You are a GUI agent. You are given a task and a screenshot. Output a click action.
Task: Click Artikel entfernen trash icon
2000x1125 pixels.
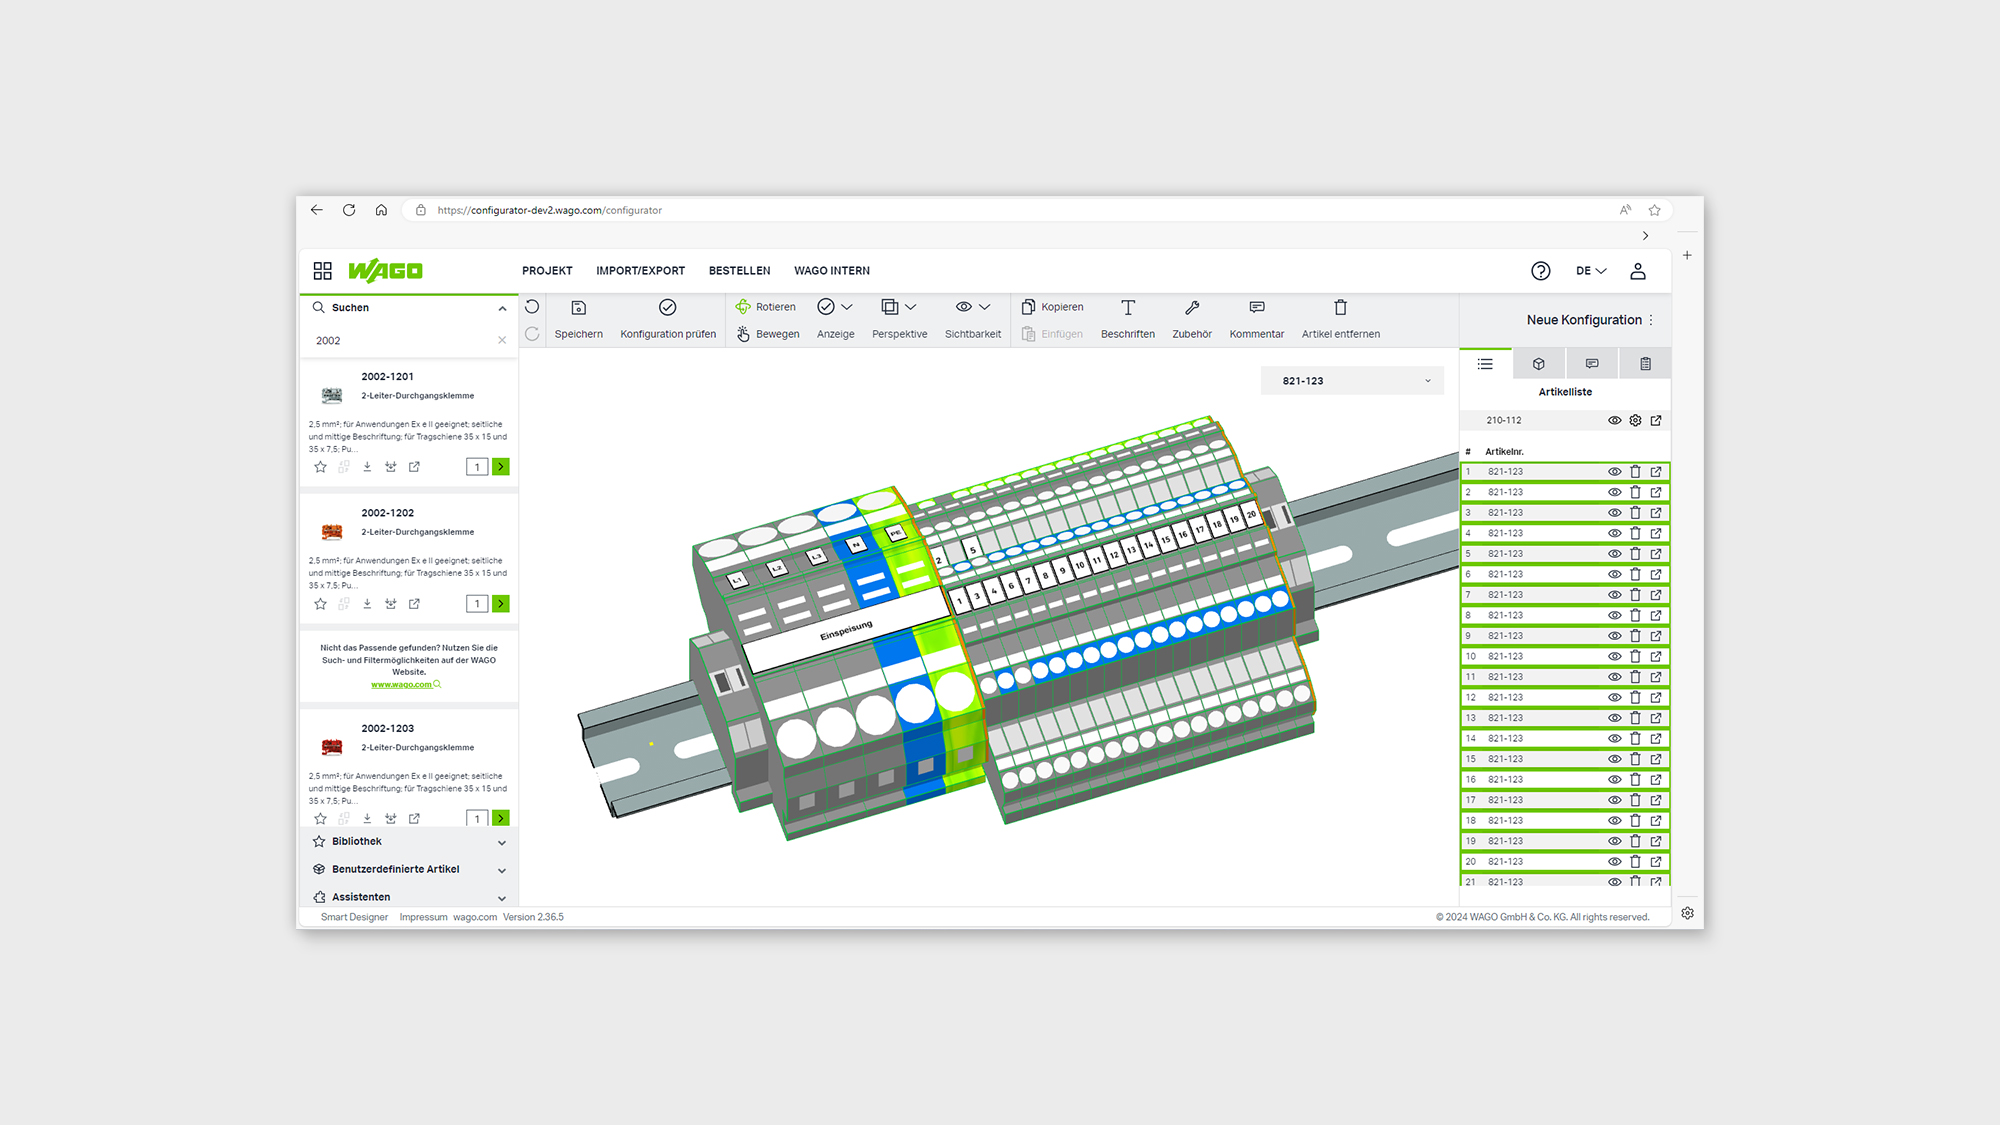pos(1341,308)
